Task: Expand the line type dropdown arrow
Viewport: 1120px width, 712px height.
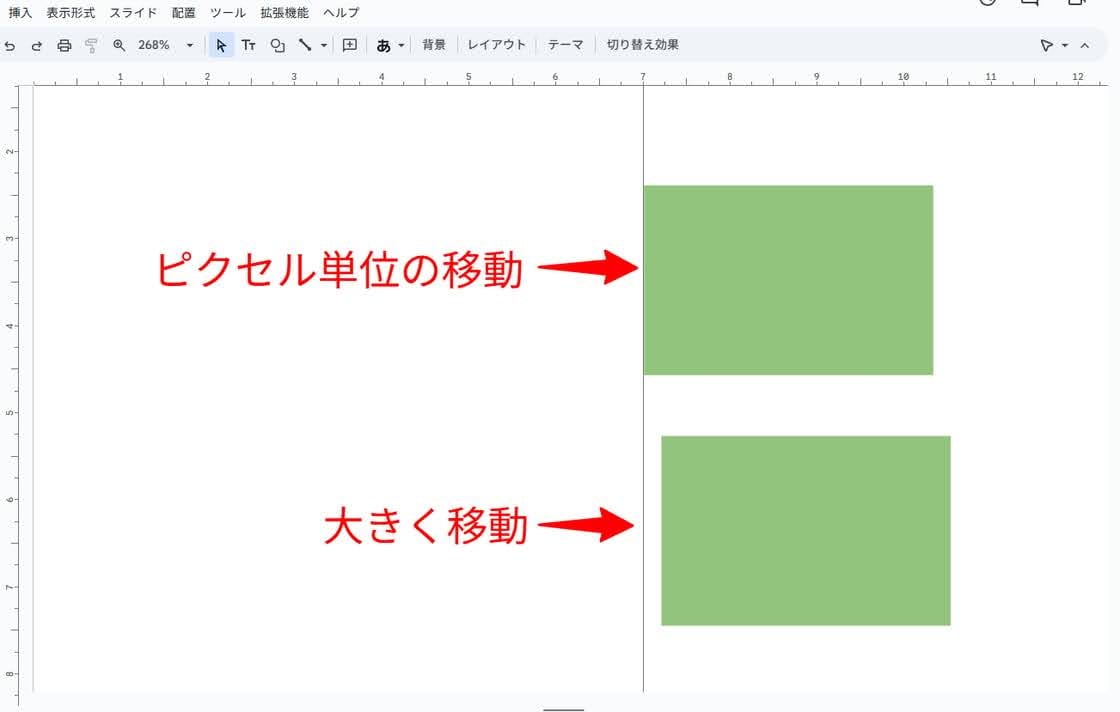Action: pyautogui.click(x=324, y=45)
